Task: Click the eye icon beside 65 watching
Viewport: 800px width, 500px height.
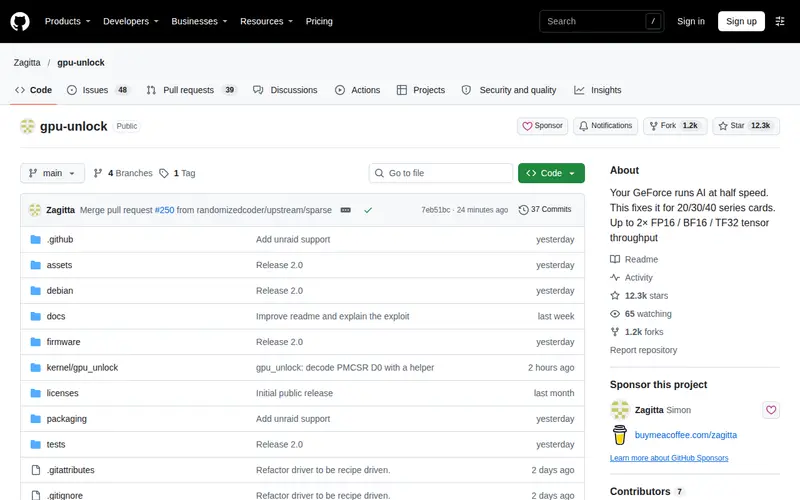Action: tap(615, 314)
